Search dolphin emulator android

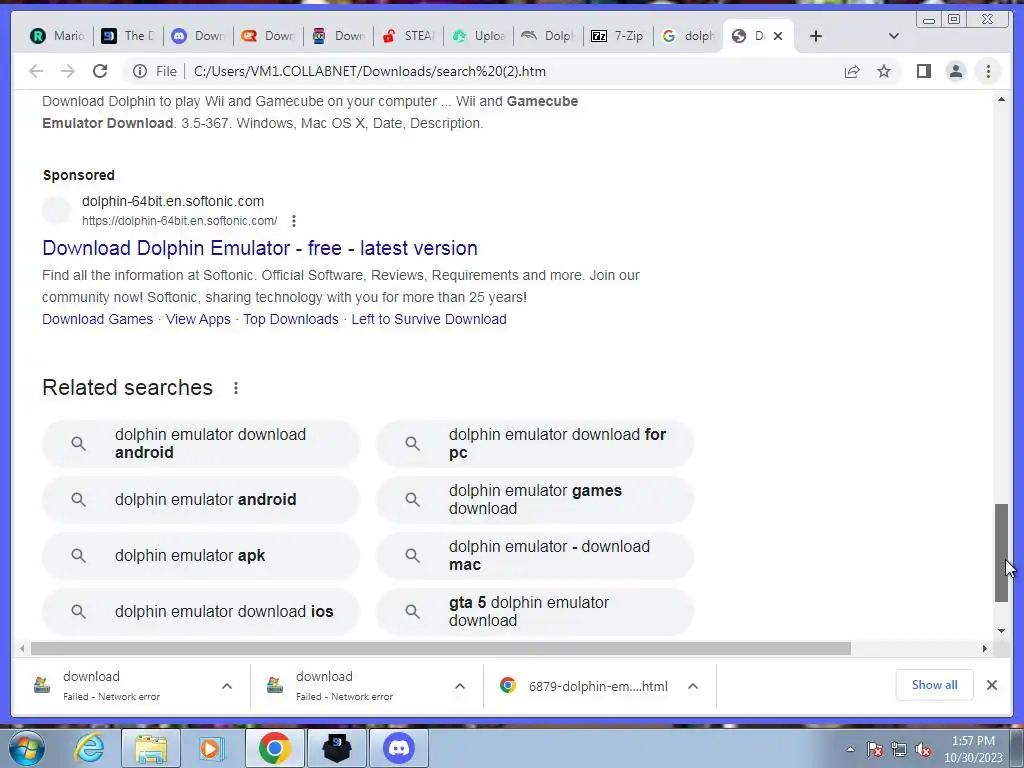point(200,500)
